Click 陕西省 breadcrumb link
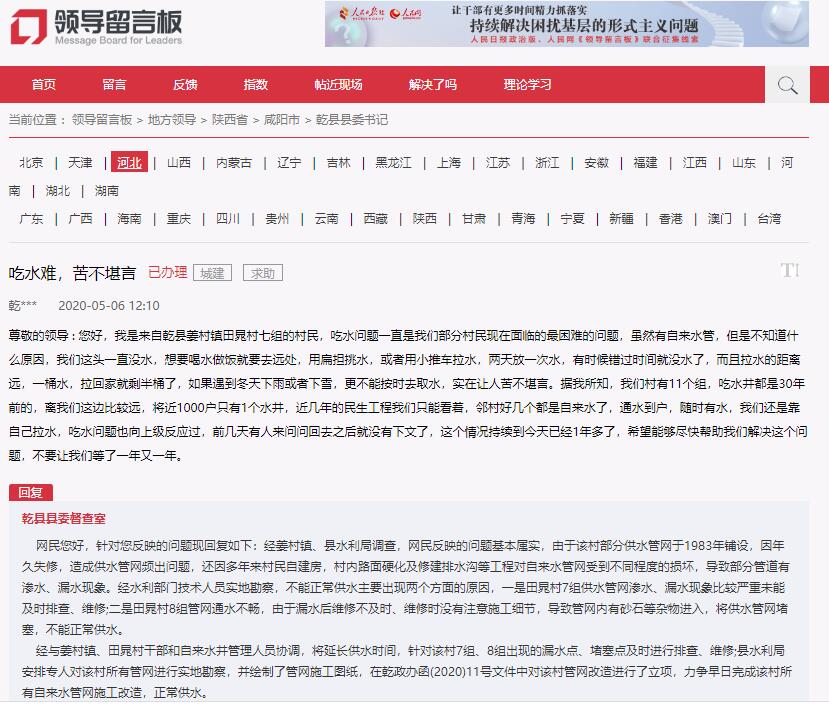Image resolution: width=829 pixels, height=708 pixels. pos(230,120)
